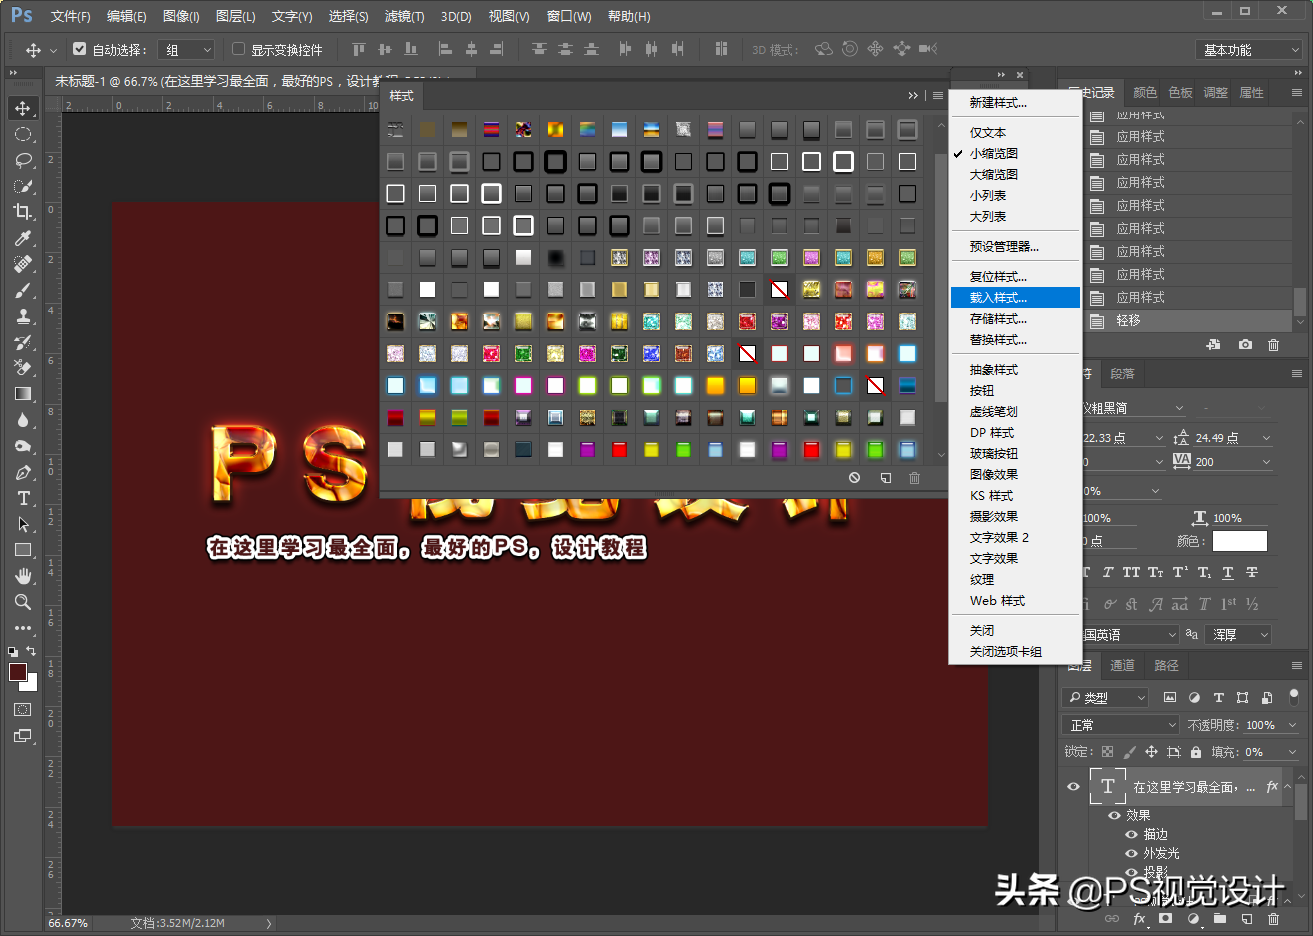Open Styles panel flyout menu icon
This screenshot has height=936, width=1313.
(937, 96)
